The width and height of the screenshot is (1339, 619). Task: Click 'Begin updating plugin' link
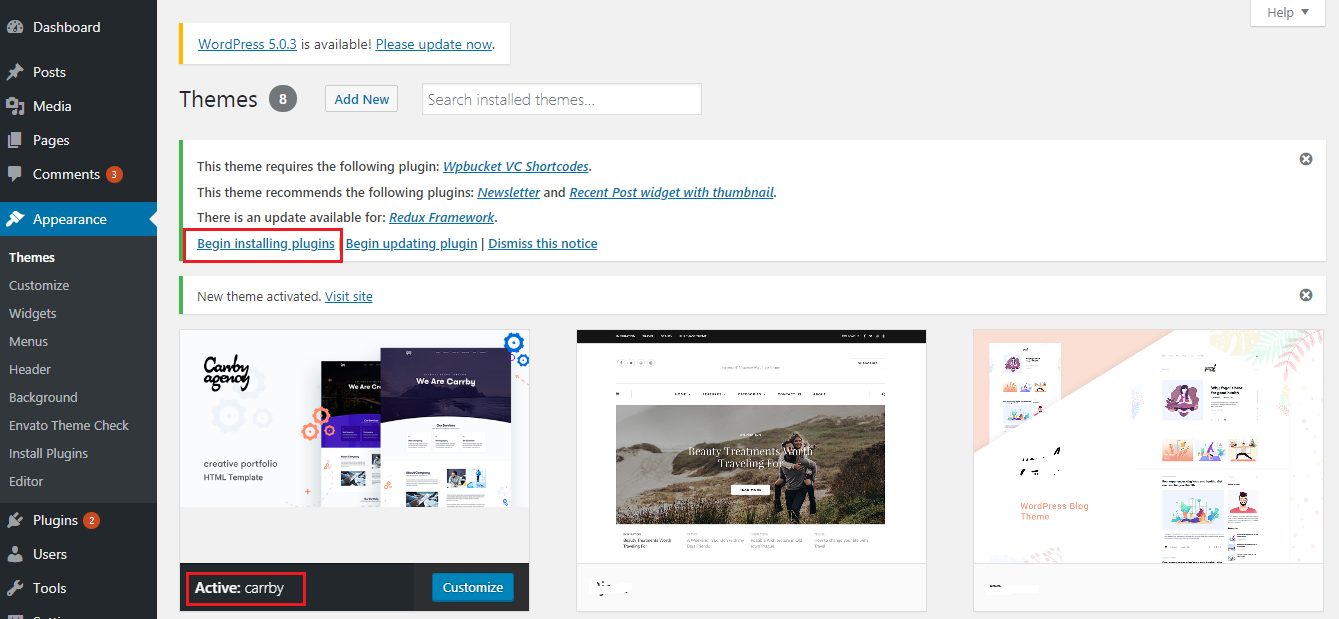[x=411, y=243]
